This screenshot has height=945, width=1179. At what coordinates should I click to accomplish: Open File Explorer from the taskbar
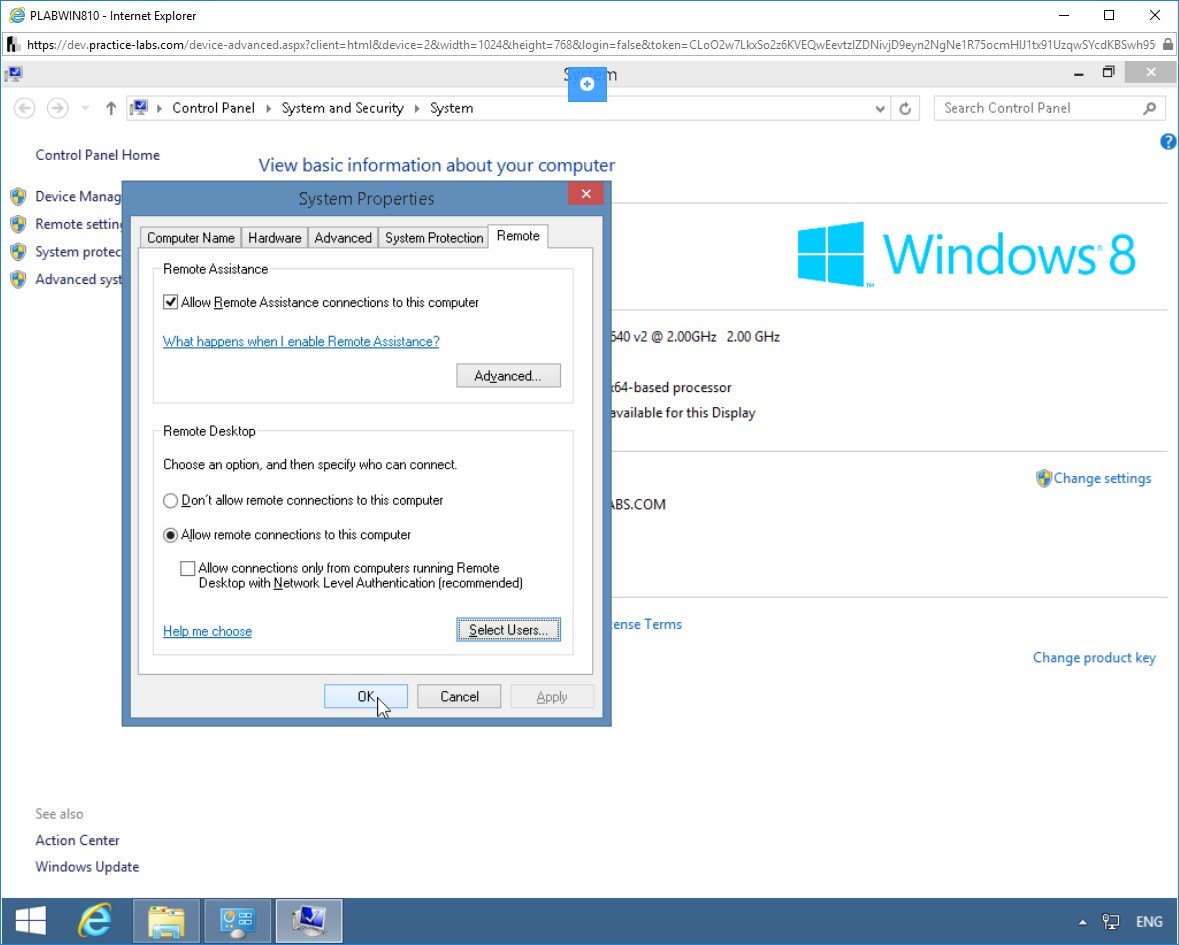[x=166, y=920]
